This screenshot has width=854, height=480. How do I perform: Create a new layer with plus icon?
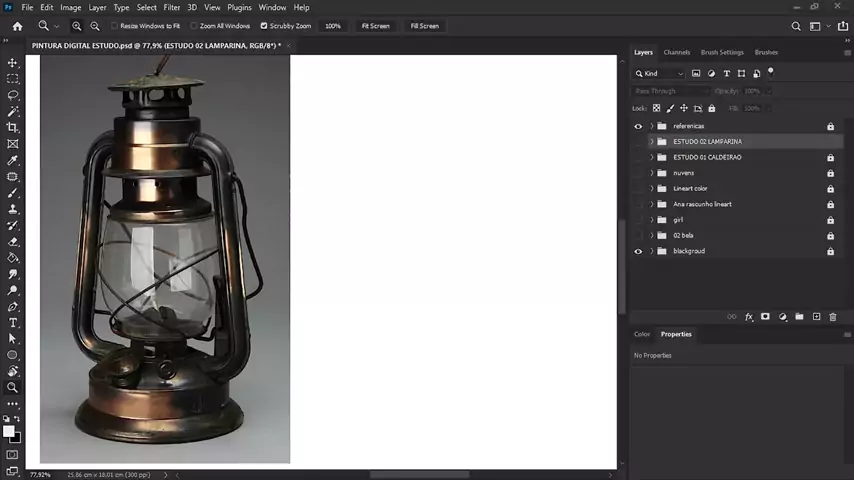pyautogui.click(x=816, y=317)
